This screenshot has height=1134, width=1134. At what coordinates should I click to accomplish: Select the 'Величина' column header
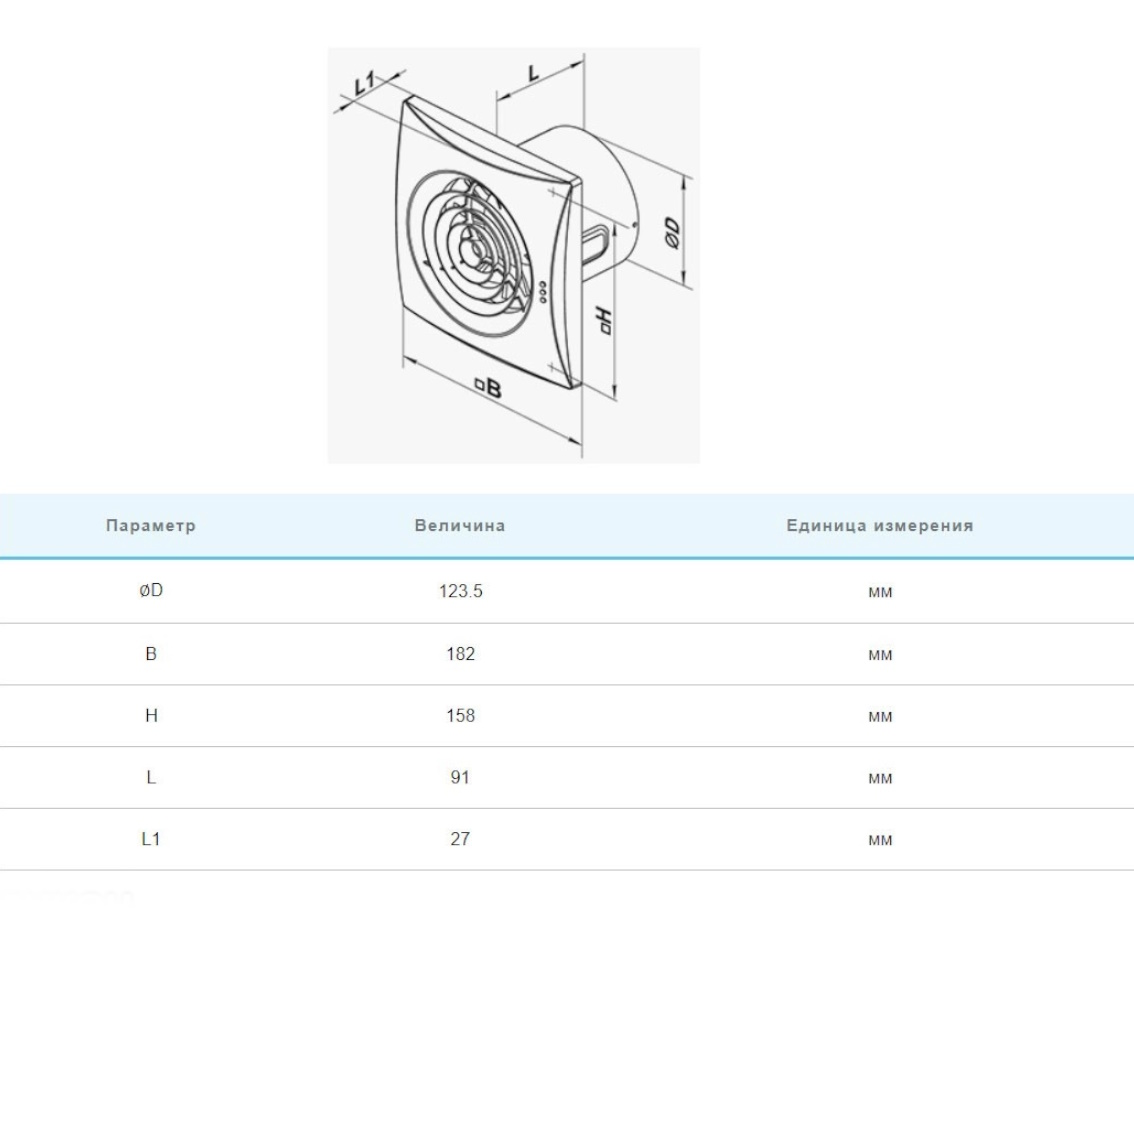coord(460,526)
